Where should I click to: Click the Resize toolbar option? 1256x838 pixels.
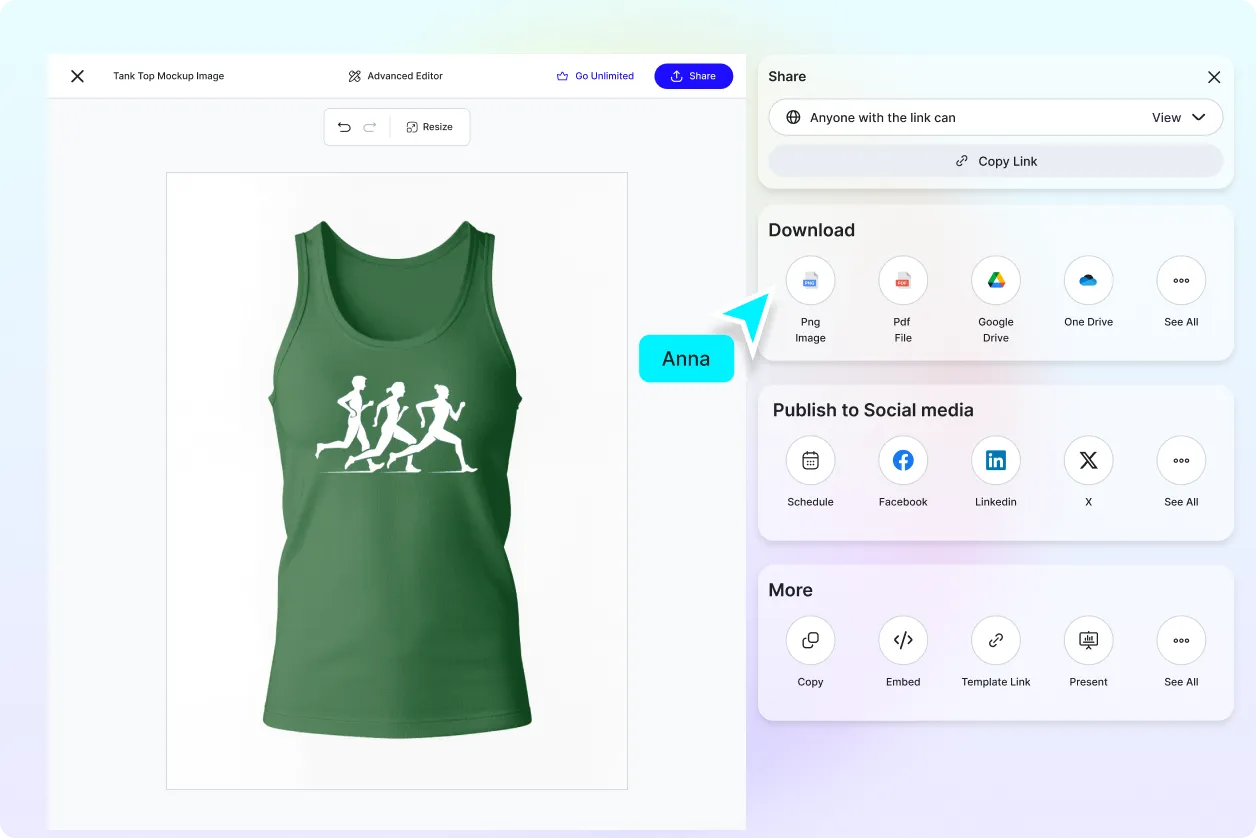click(430, 126)
